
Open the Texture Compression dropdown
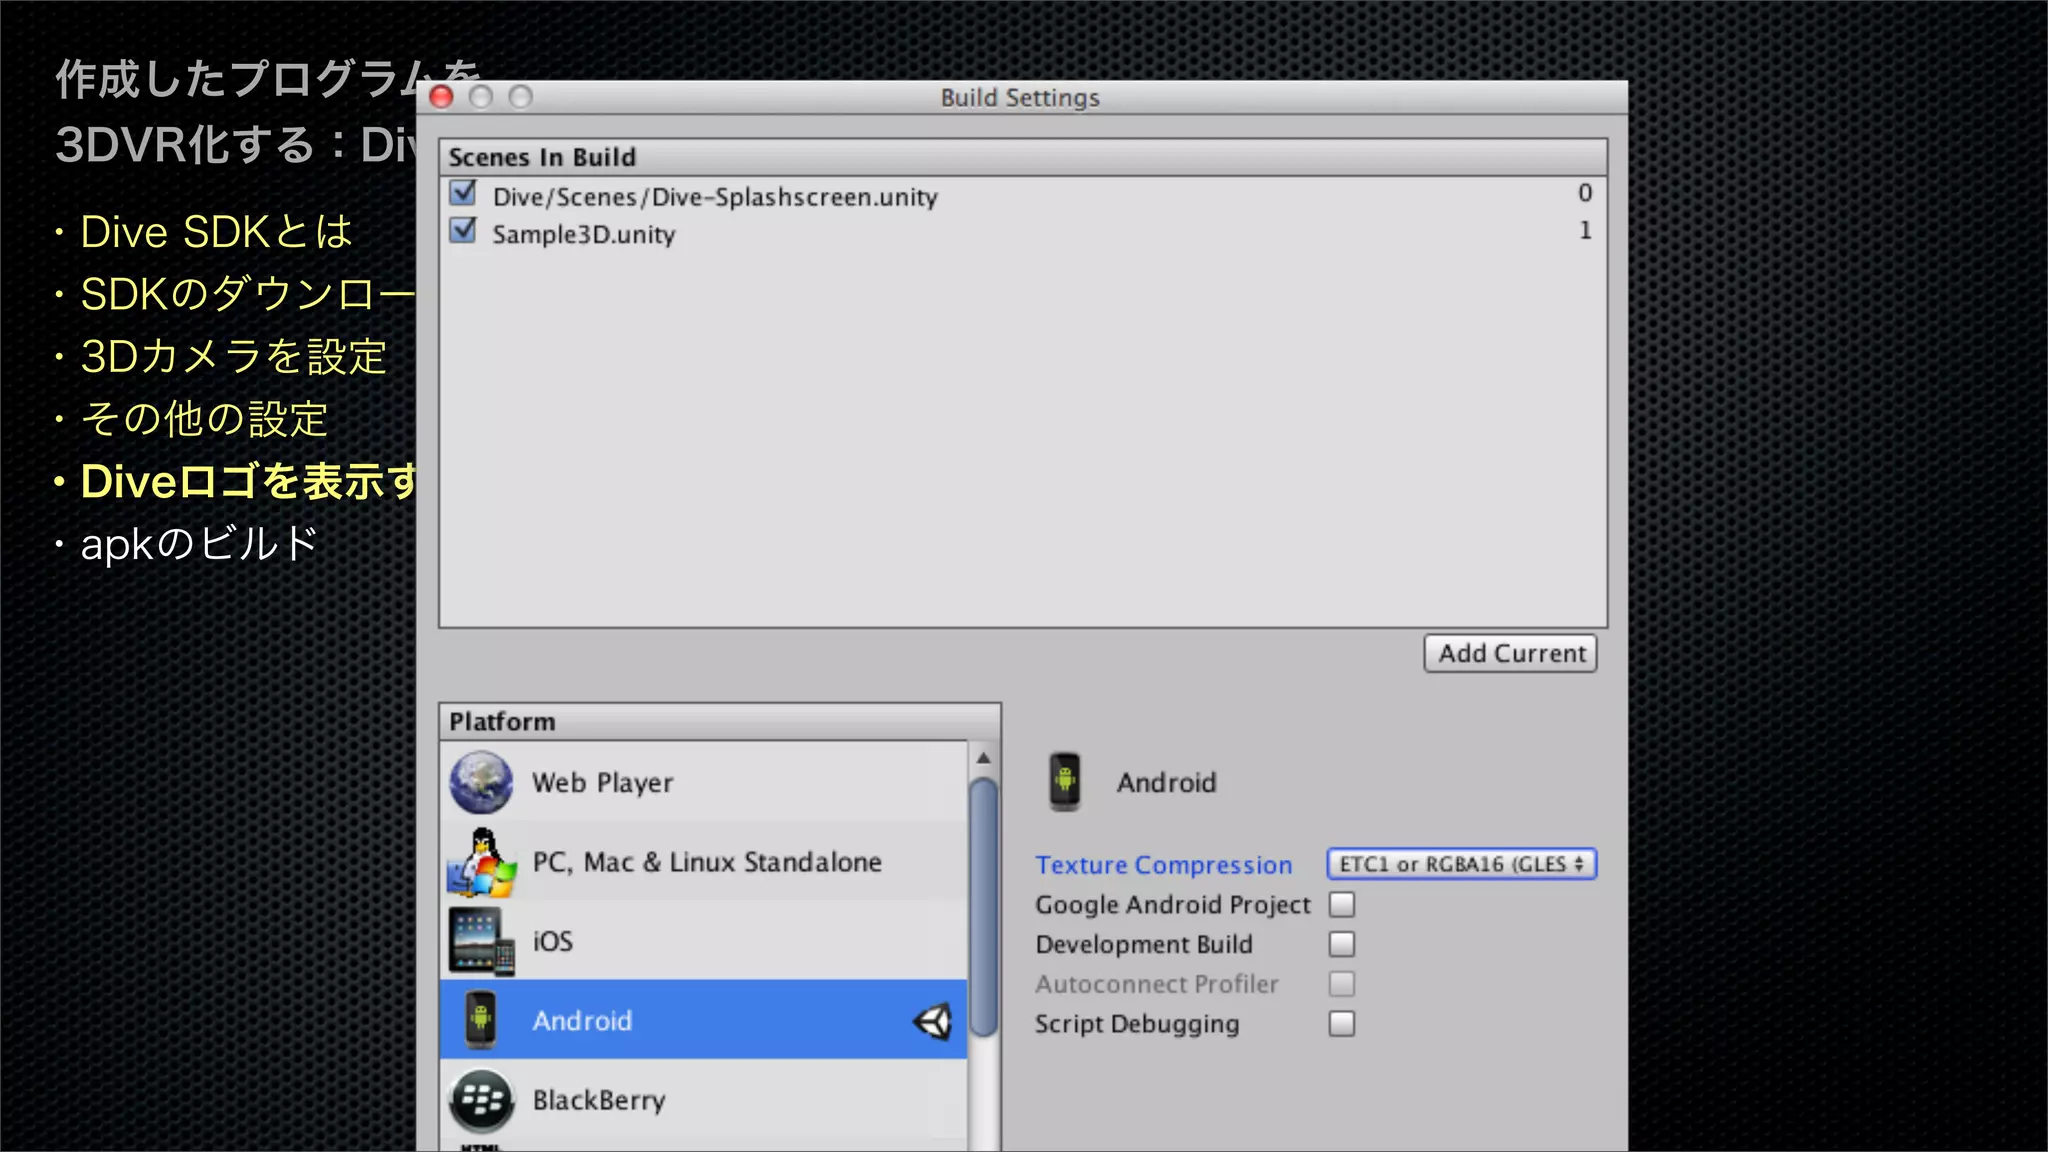click(1461, 864)
